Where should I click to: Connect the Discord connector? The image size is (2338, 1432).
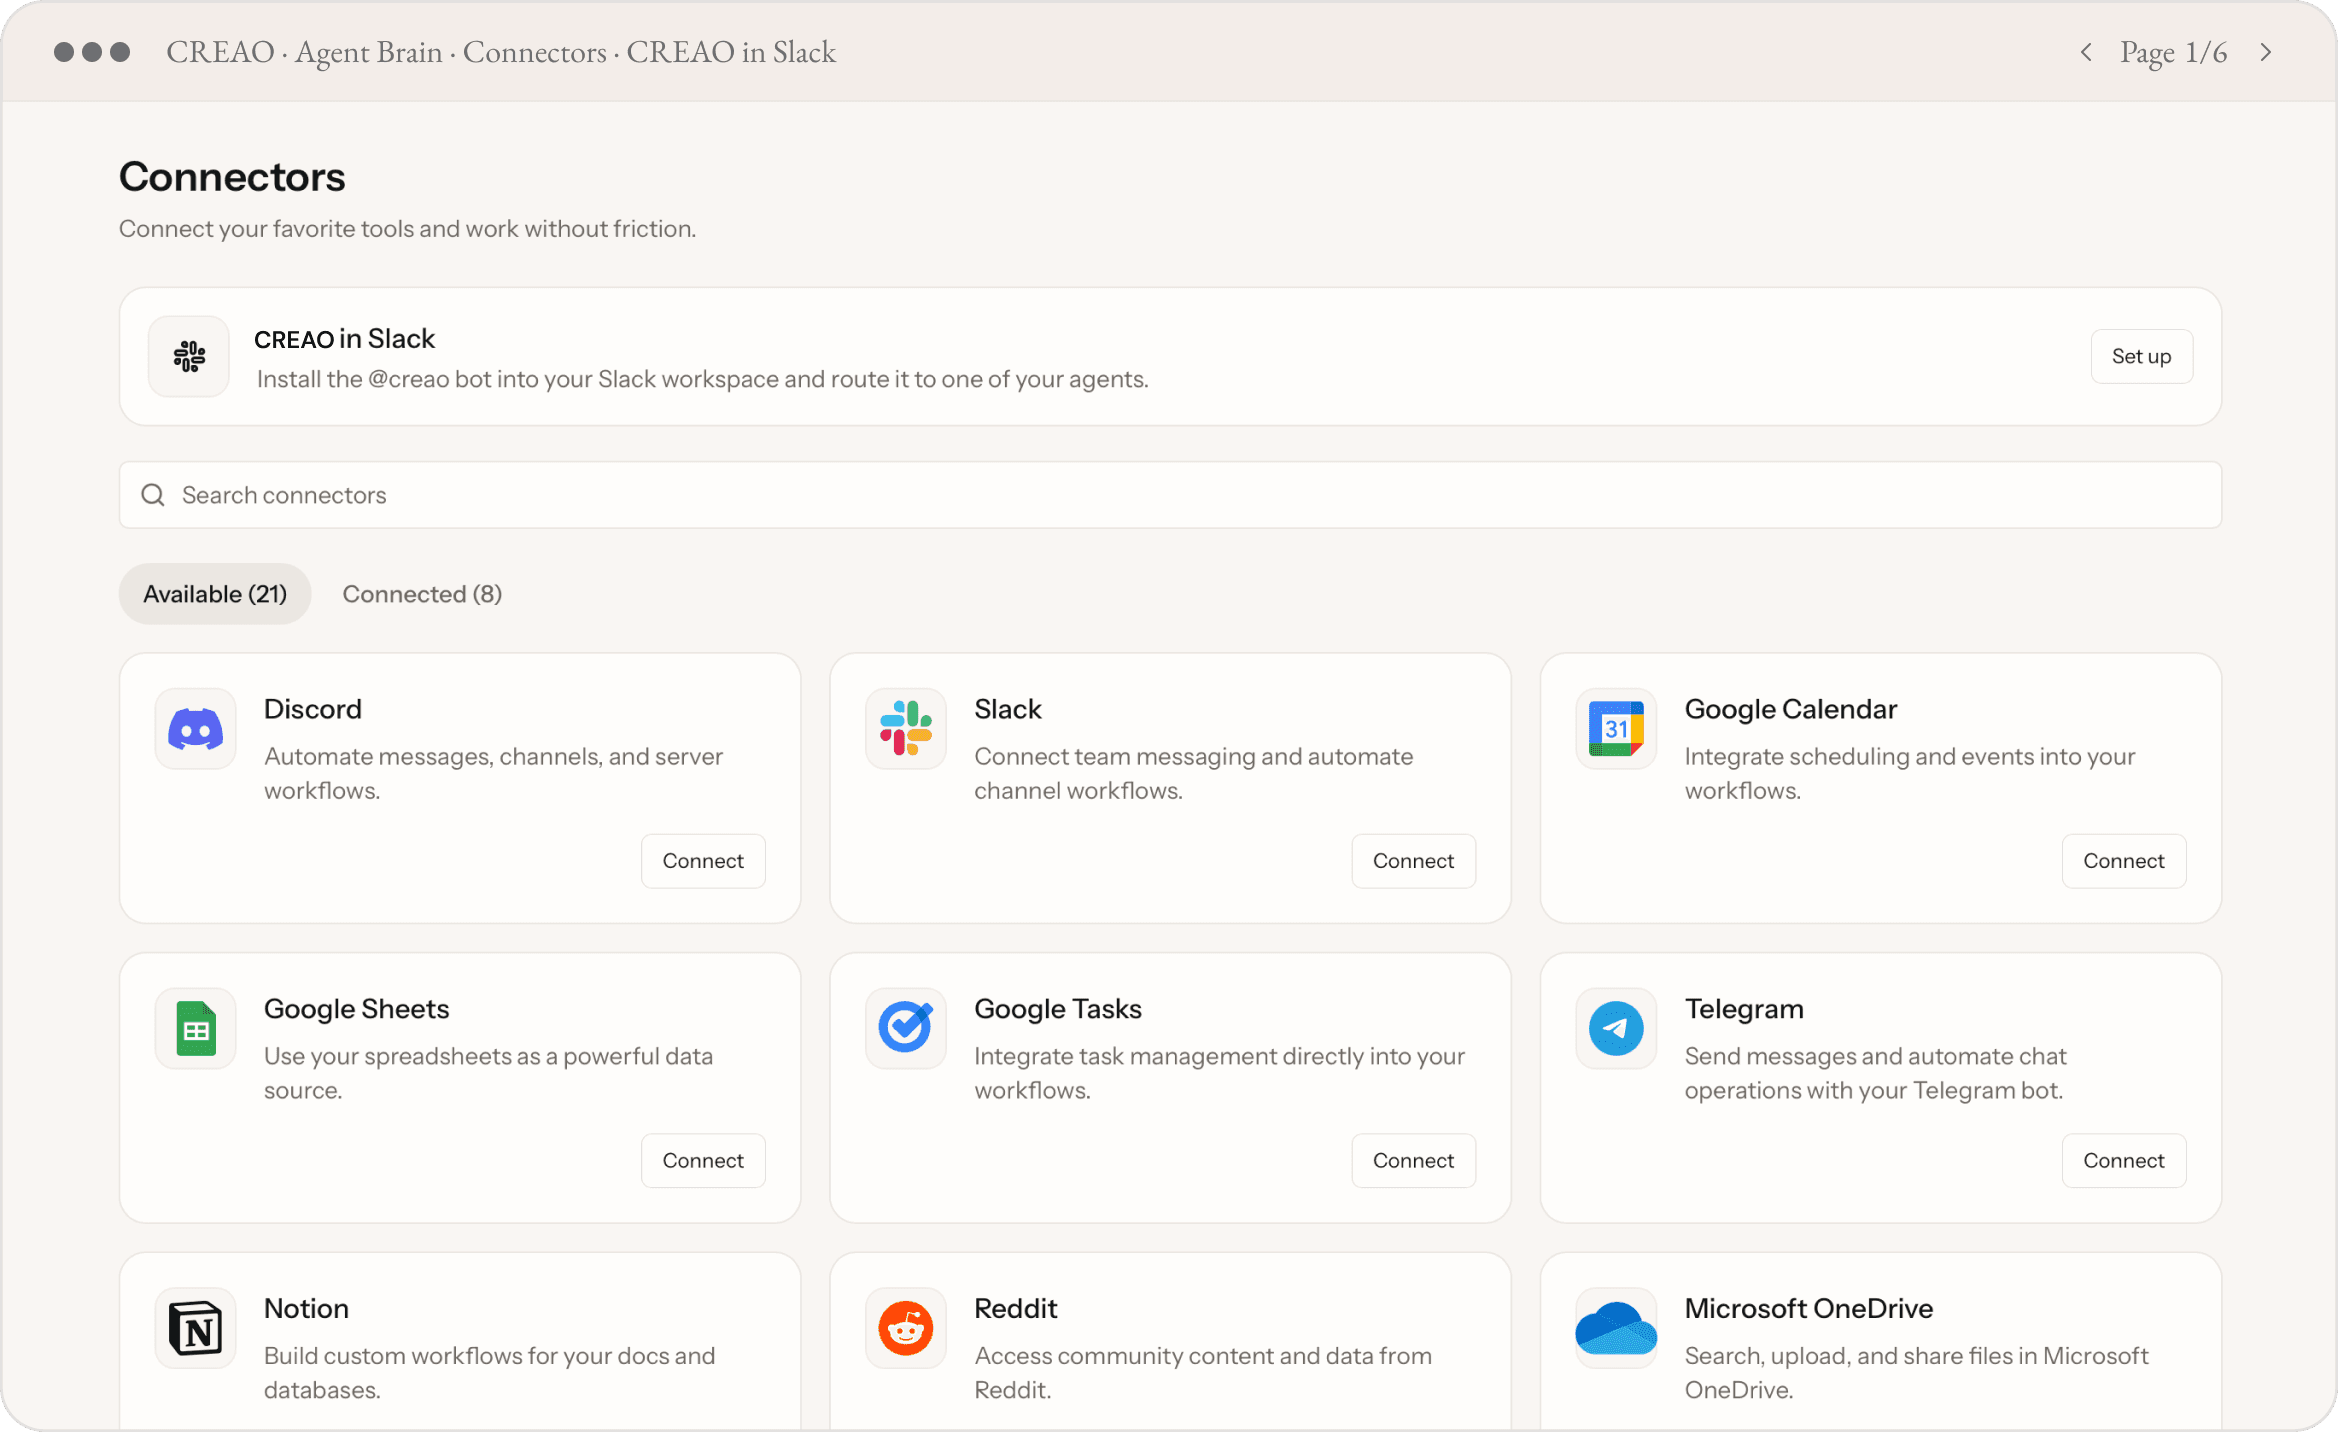(703, 861)
